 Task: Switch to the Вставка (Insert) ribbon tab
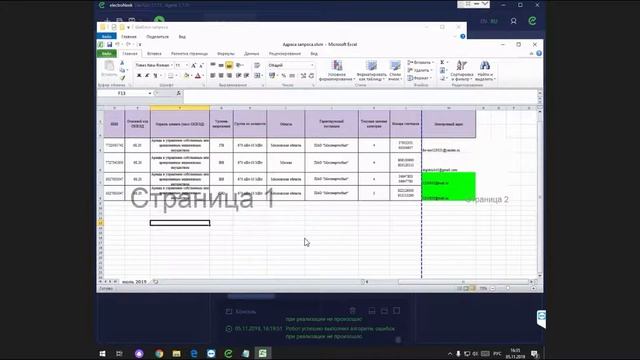click(154, 53)
